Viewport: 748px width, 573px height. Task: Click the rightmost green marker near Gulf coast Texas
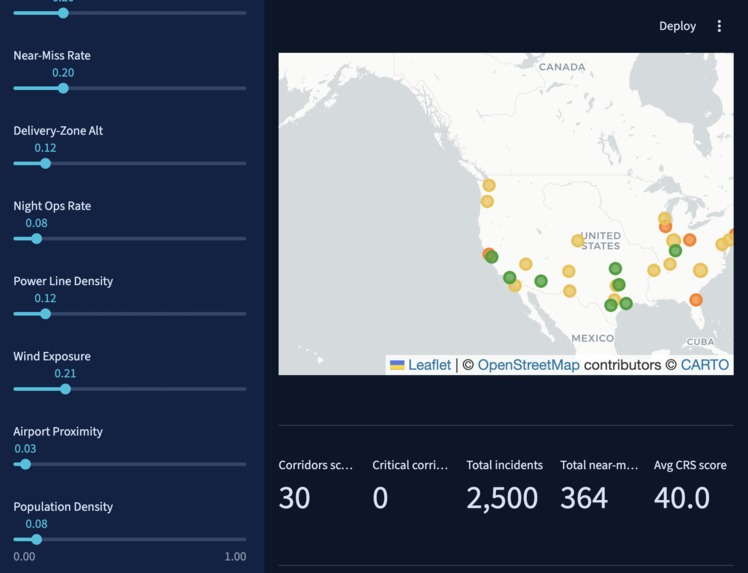pyautogui.click(x=626, y=303)
